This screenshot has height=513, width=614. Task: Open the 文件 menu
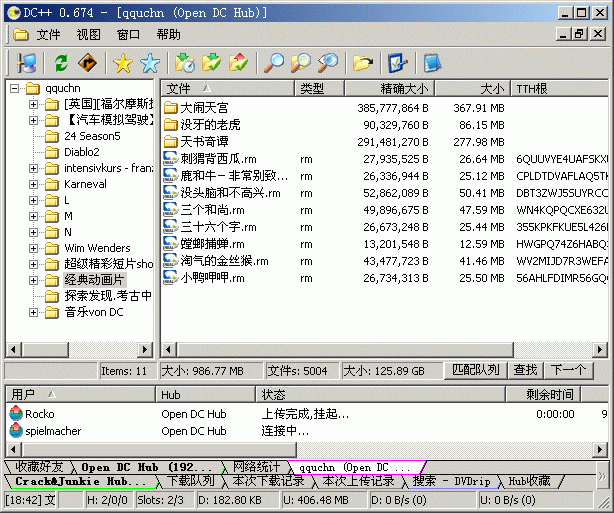pyautogui.click(x=49, y=35)
